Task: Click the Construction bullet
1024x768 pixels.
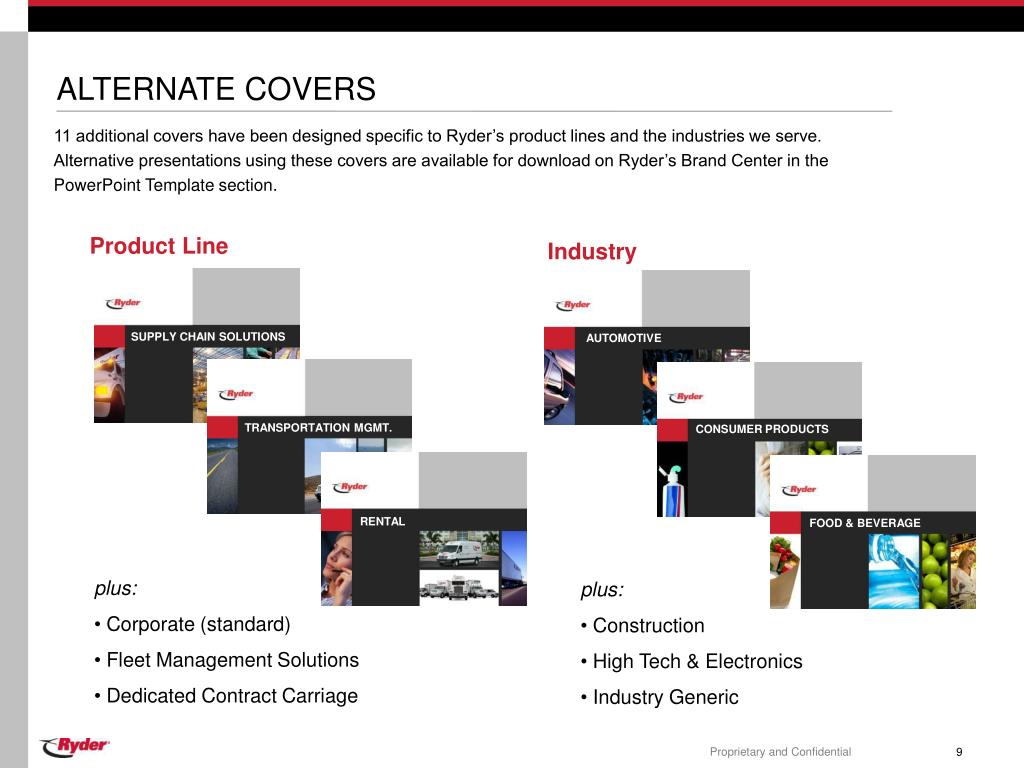Action: coord(643,626)
